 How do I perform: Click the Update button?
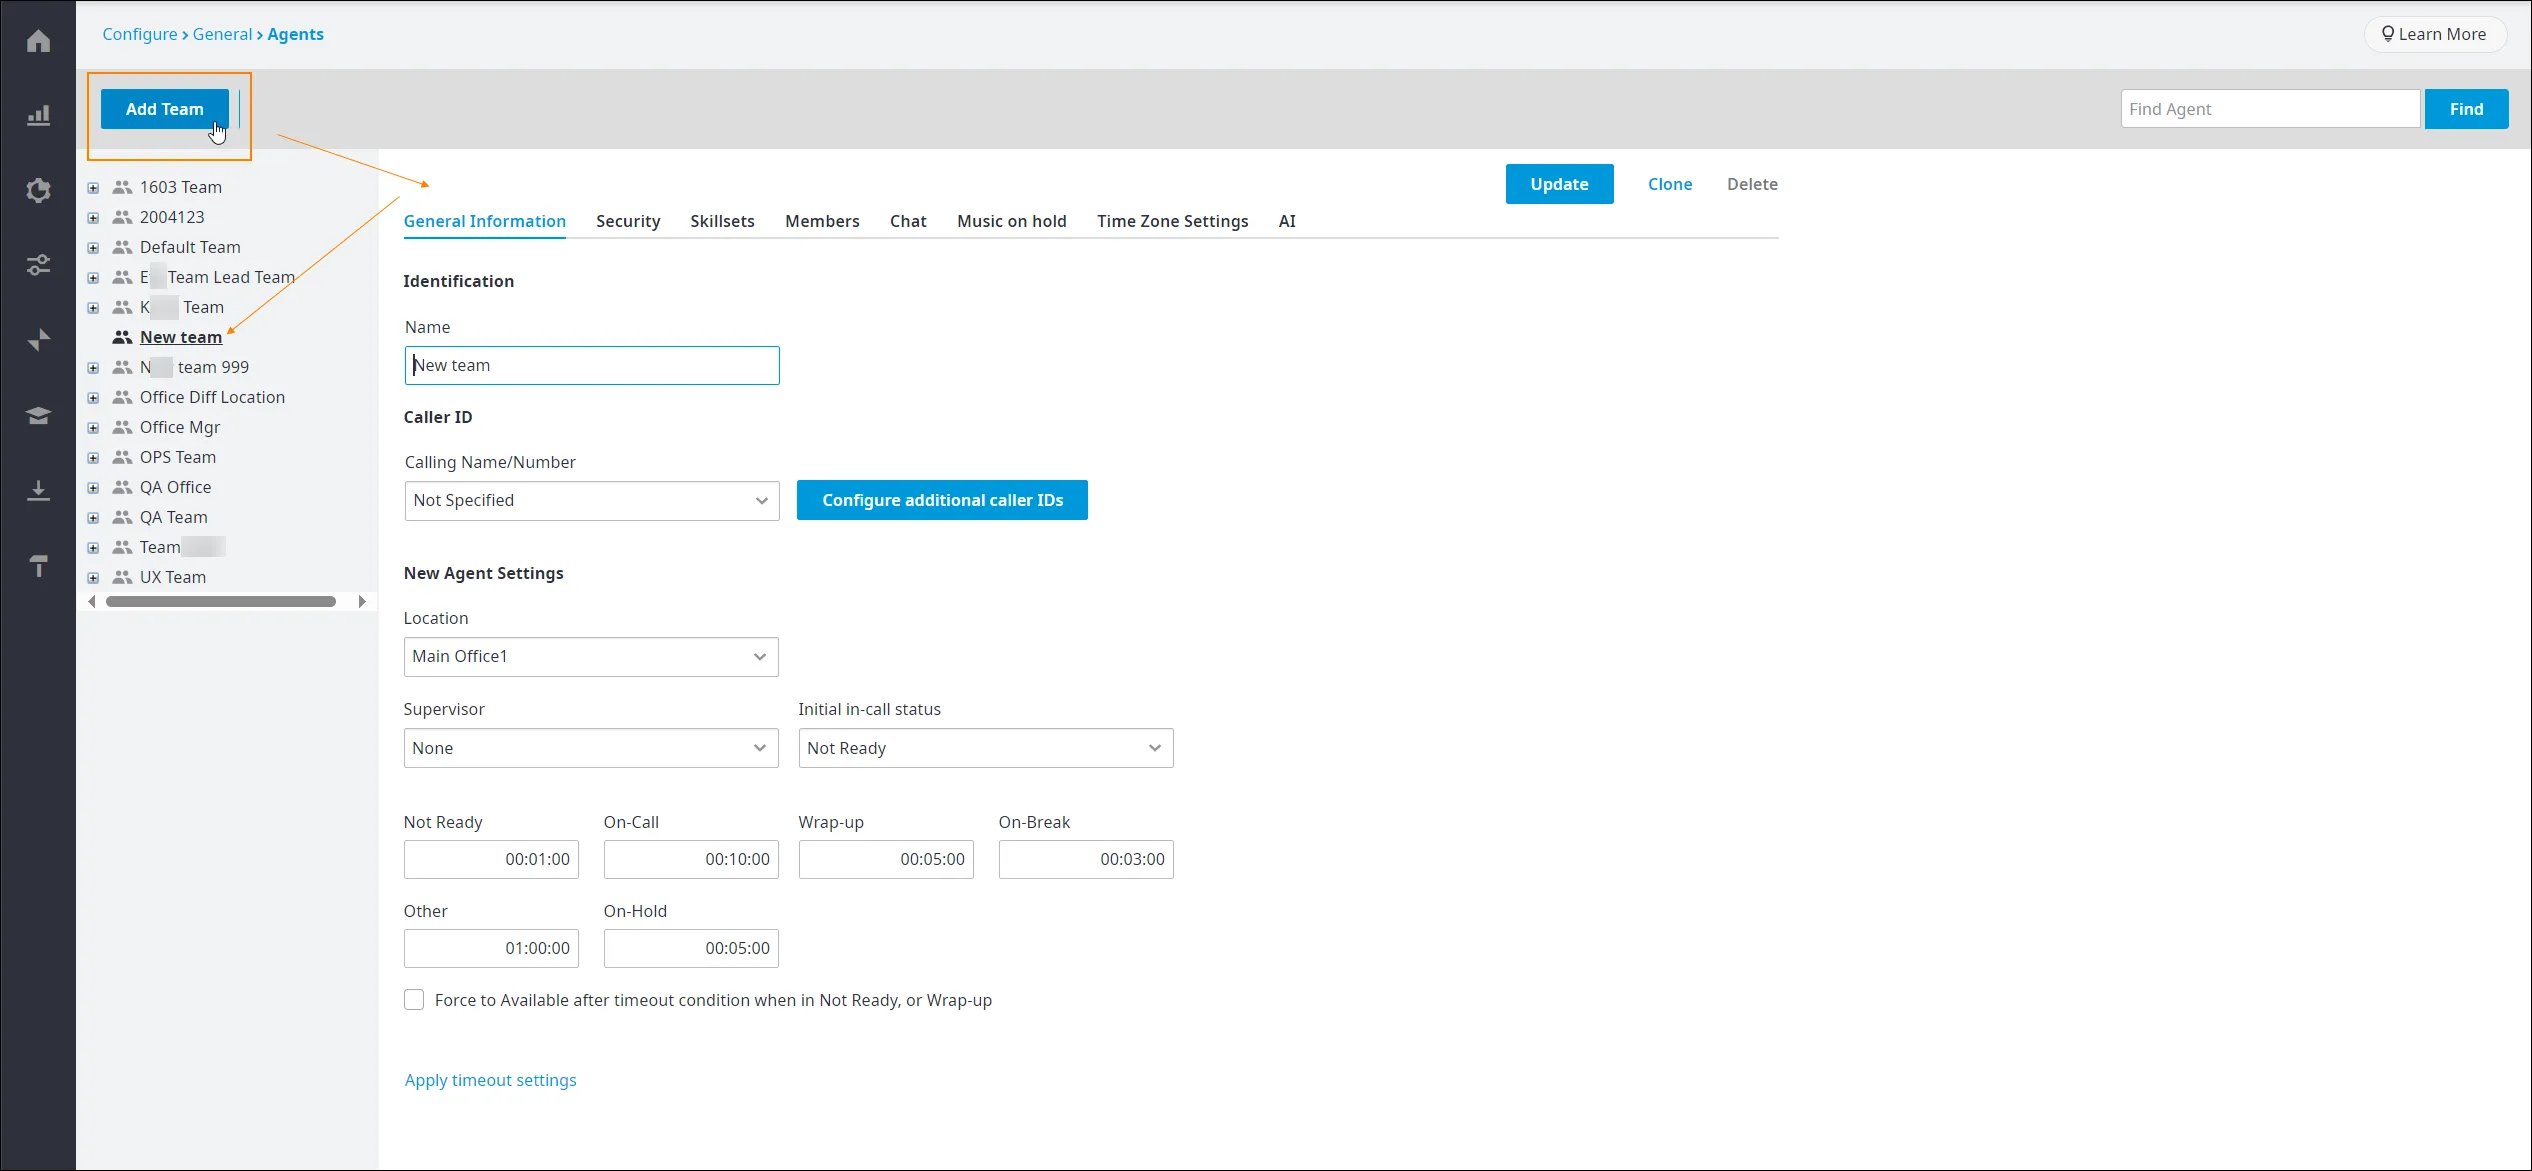pyautogui.click(x=1559, y=184)
